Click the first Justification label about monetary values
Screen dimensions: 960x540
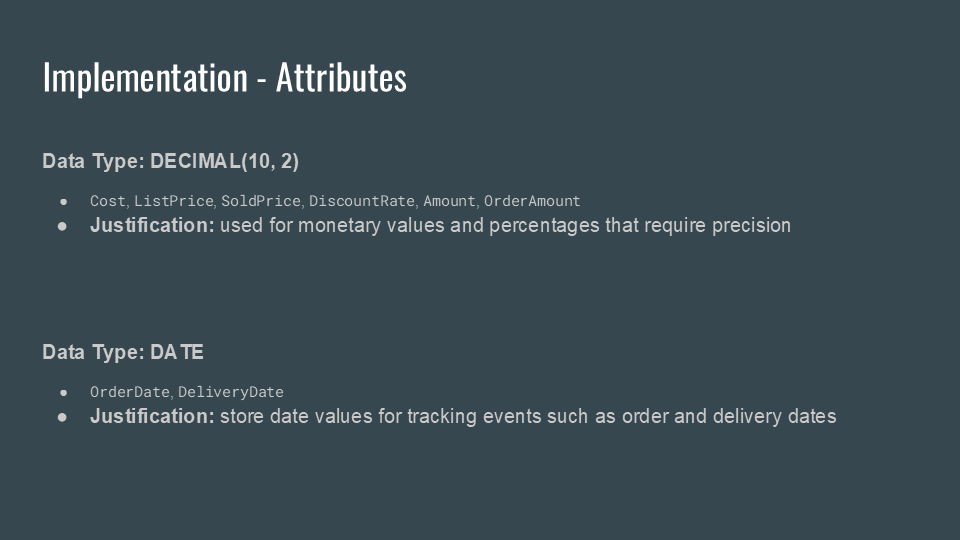(x=152, y=225)
